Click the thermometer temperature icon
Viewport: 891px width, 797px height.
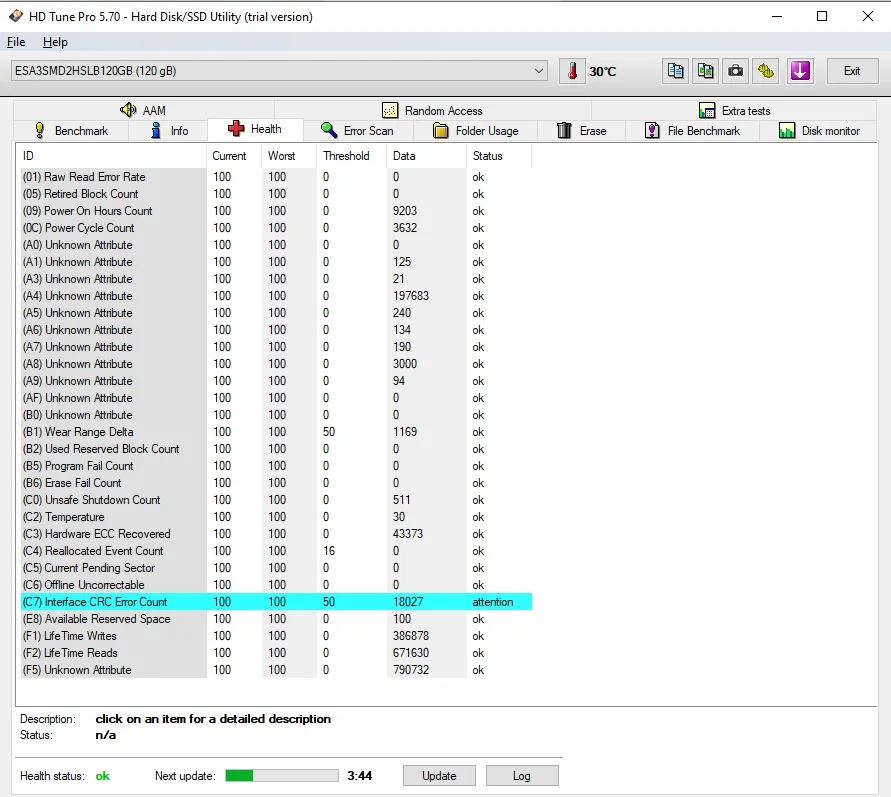[x=572, y=71]
